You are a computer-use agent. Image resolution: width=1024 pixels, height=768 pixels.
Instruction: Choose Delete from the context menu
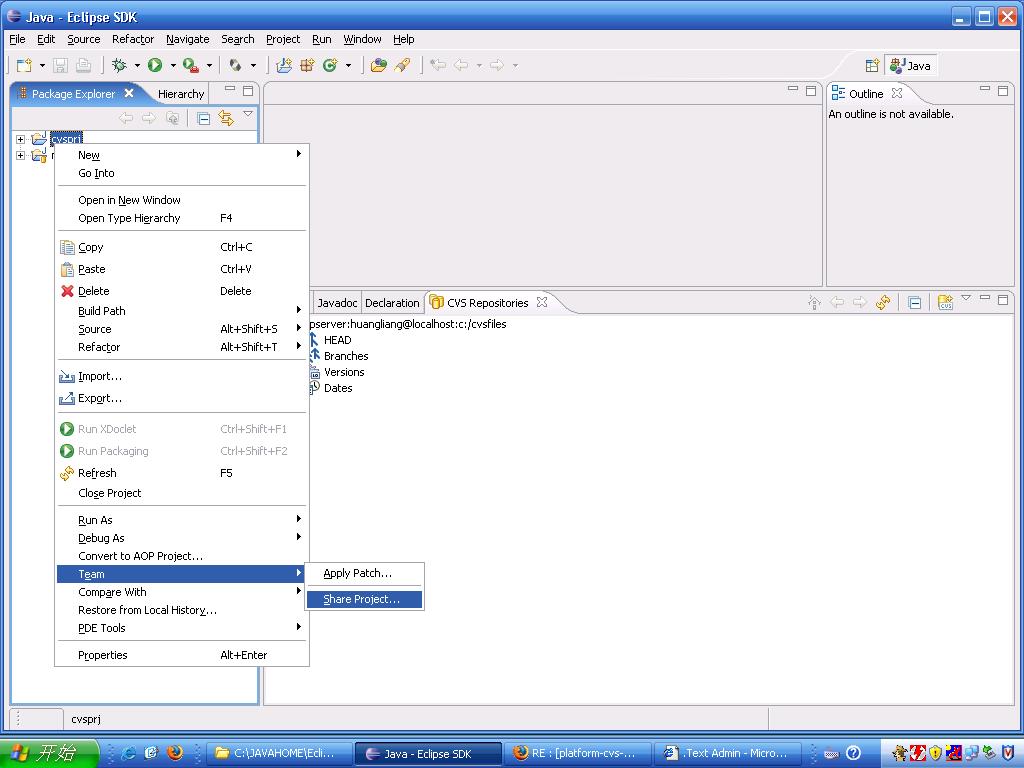coord(182,291)
